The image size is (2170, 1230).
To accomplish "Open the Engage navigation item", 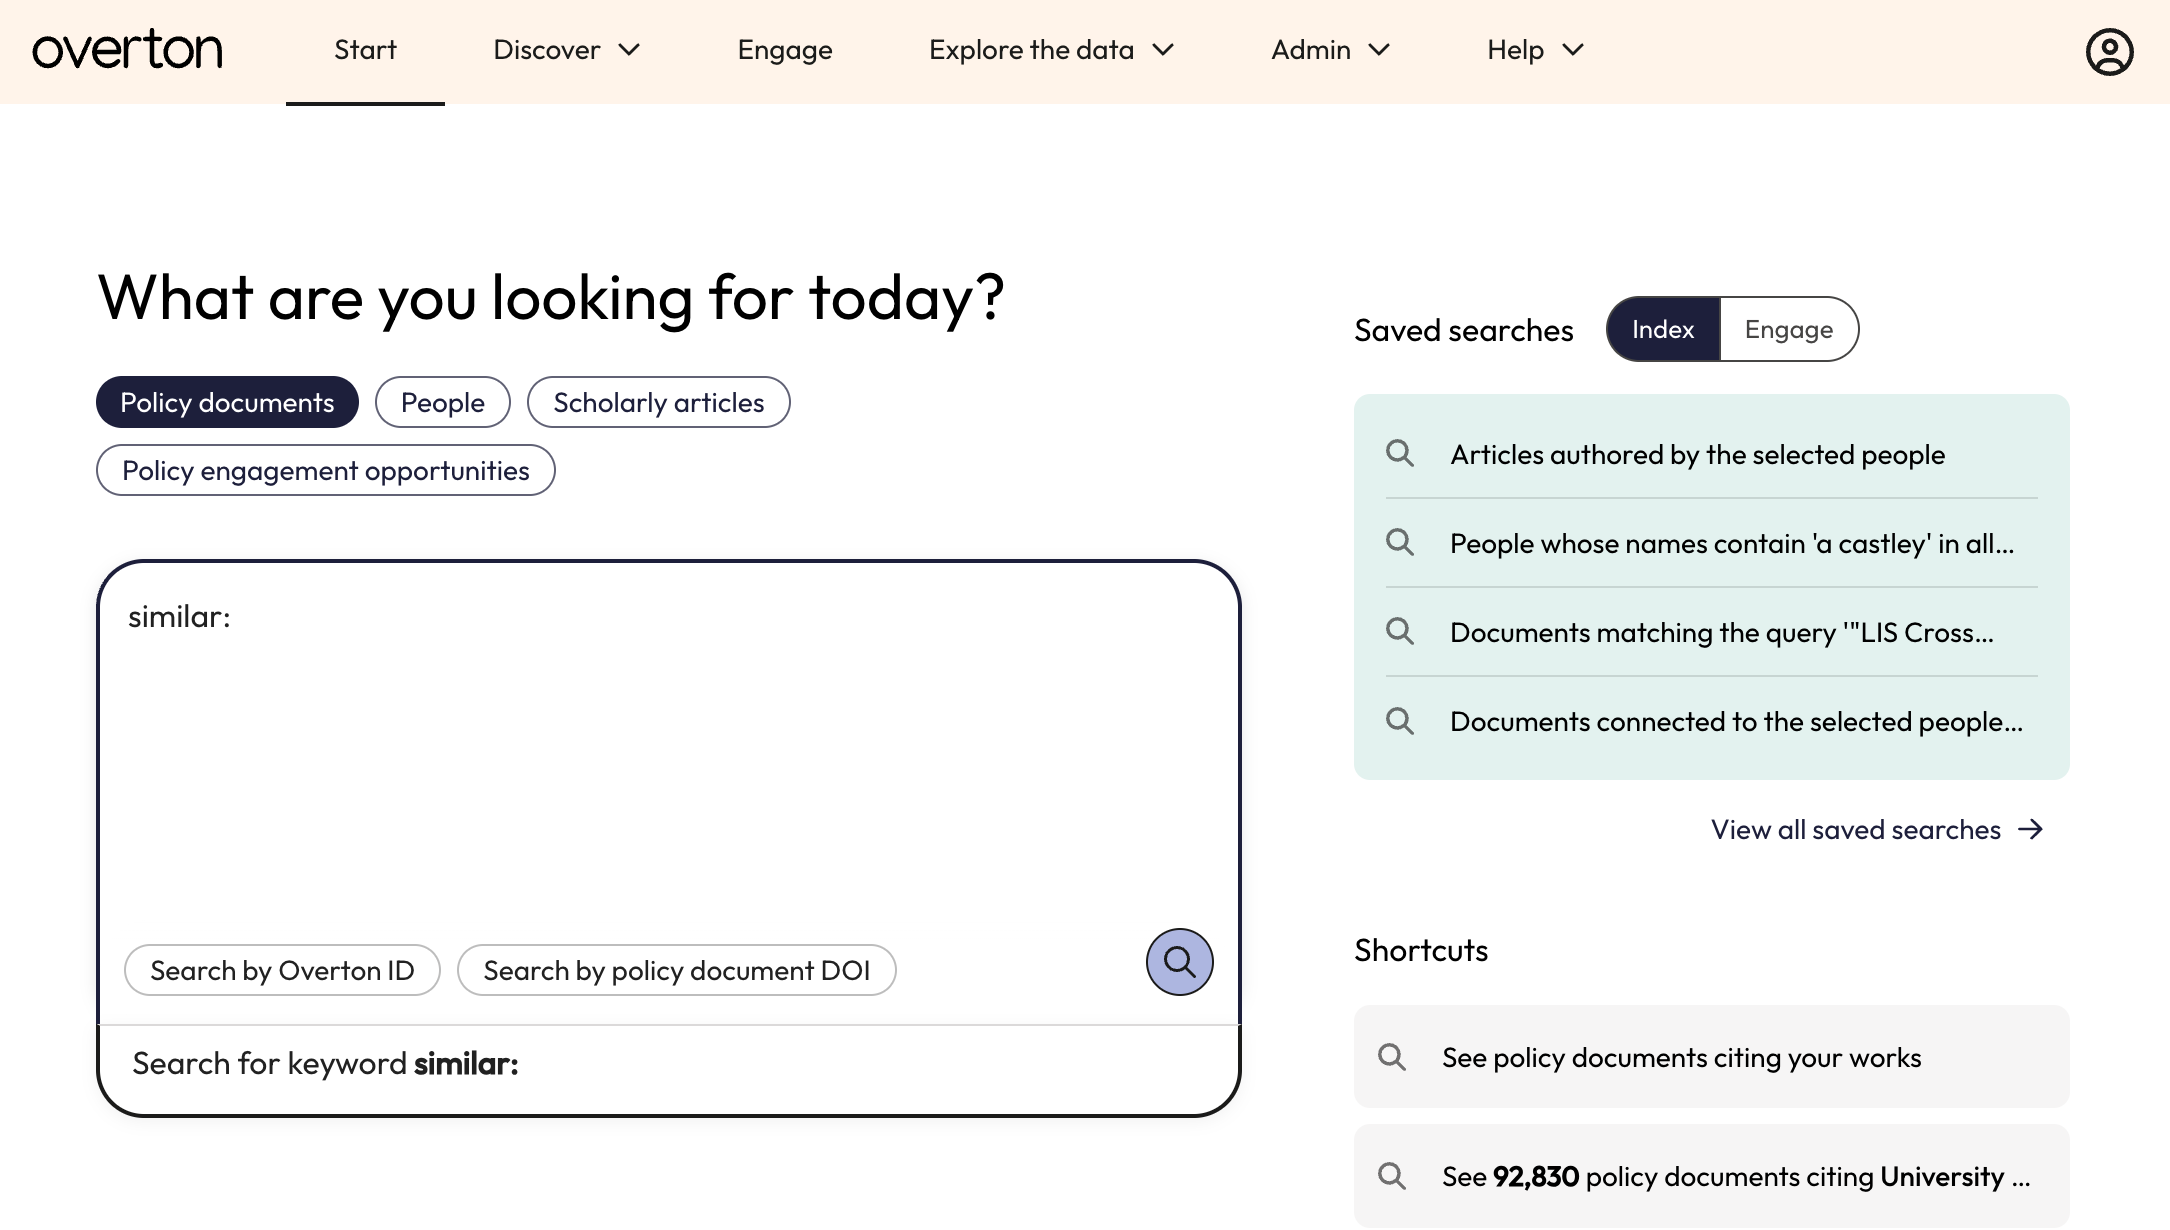I will (x=785, y=50).
